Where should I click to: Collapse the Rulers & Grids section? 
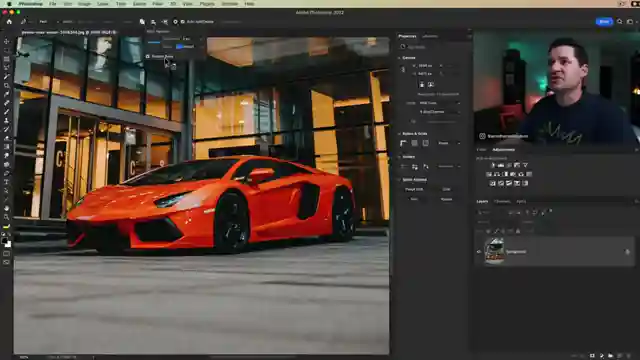[x=400, y=133]
